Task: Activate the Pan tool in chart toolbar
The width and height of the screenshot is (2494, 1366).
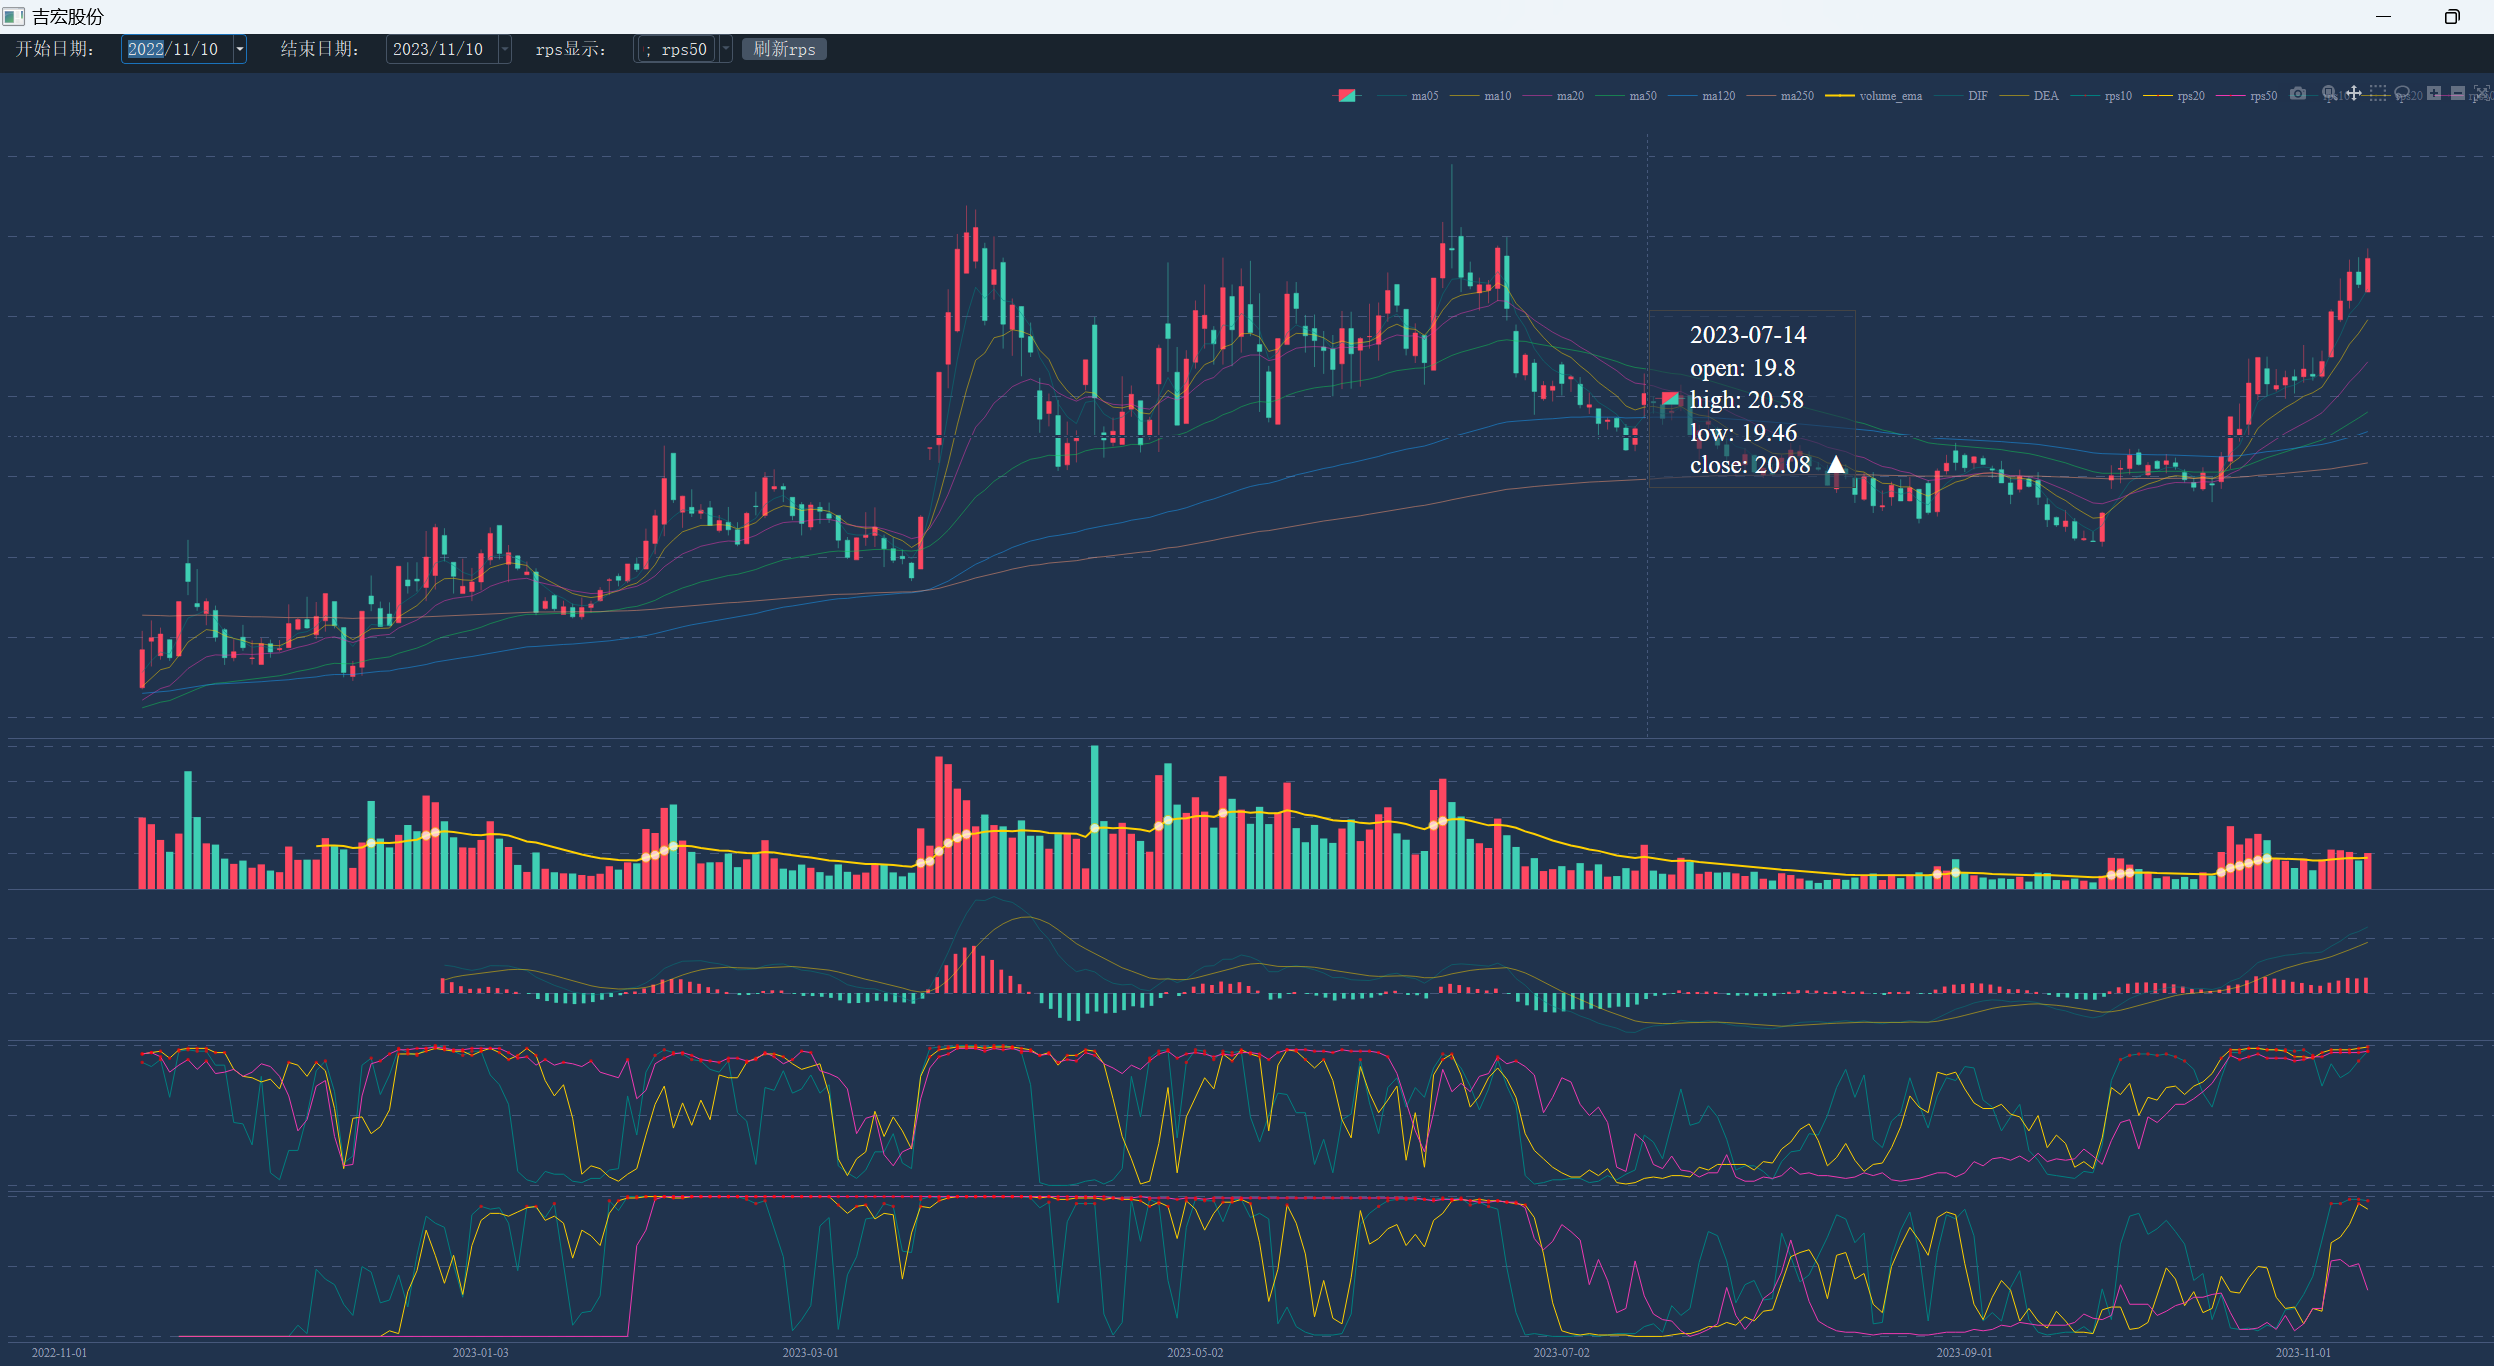Action: pos(2354,94)
